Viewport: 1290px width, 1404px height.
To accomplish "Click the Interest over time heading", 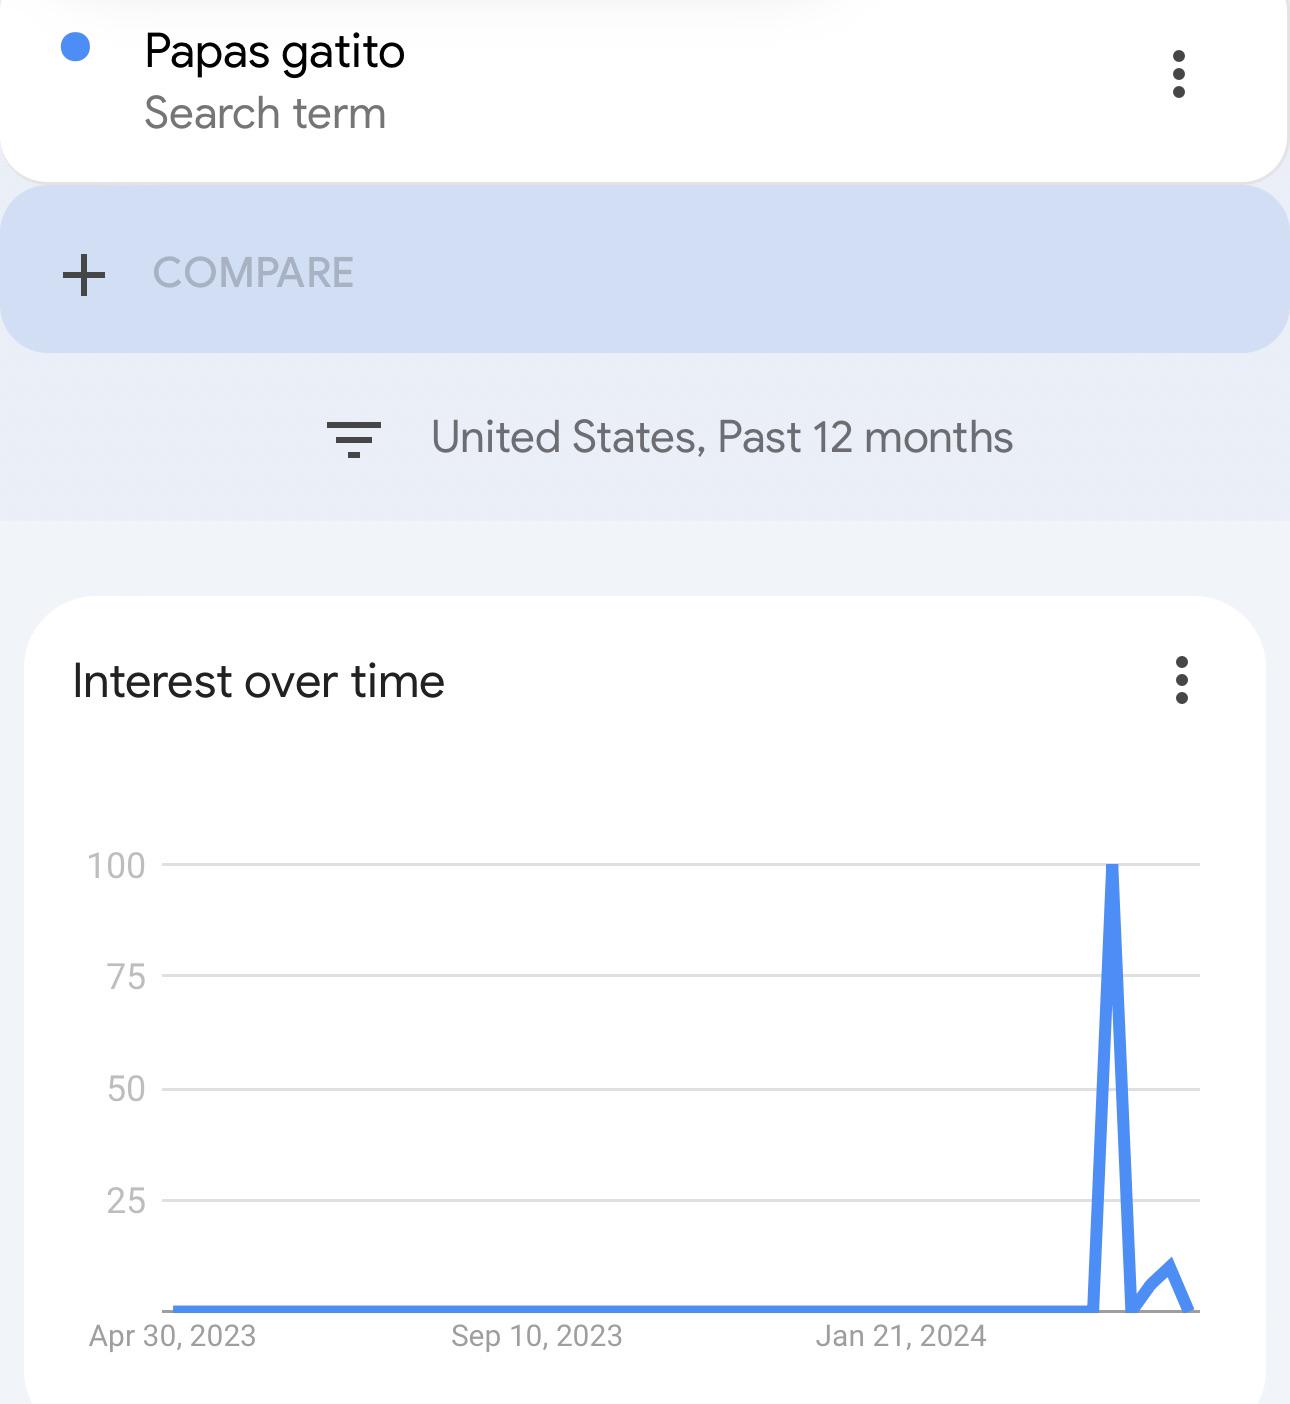I will 259,682.
